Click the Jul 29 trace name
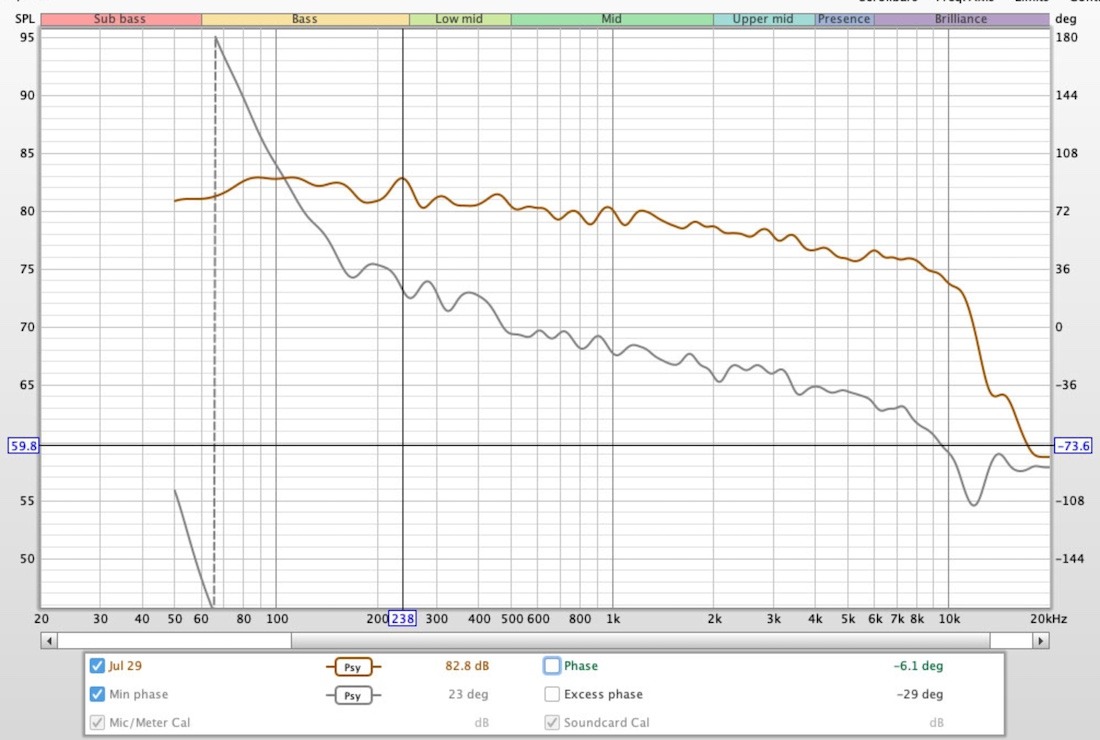1100x740 pixels. point(126,666)
